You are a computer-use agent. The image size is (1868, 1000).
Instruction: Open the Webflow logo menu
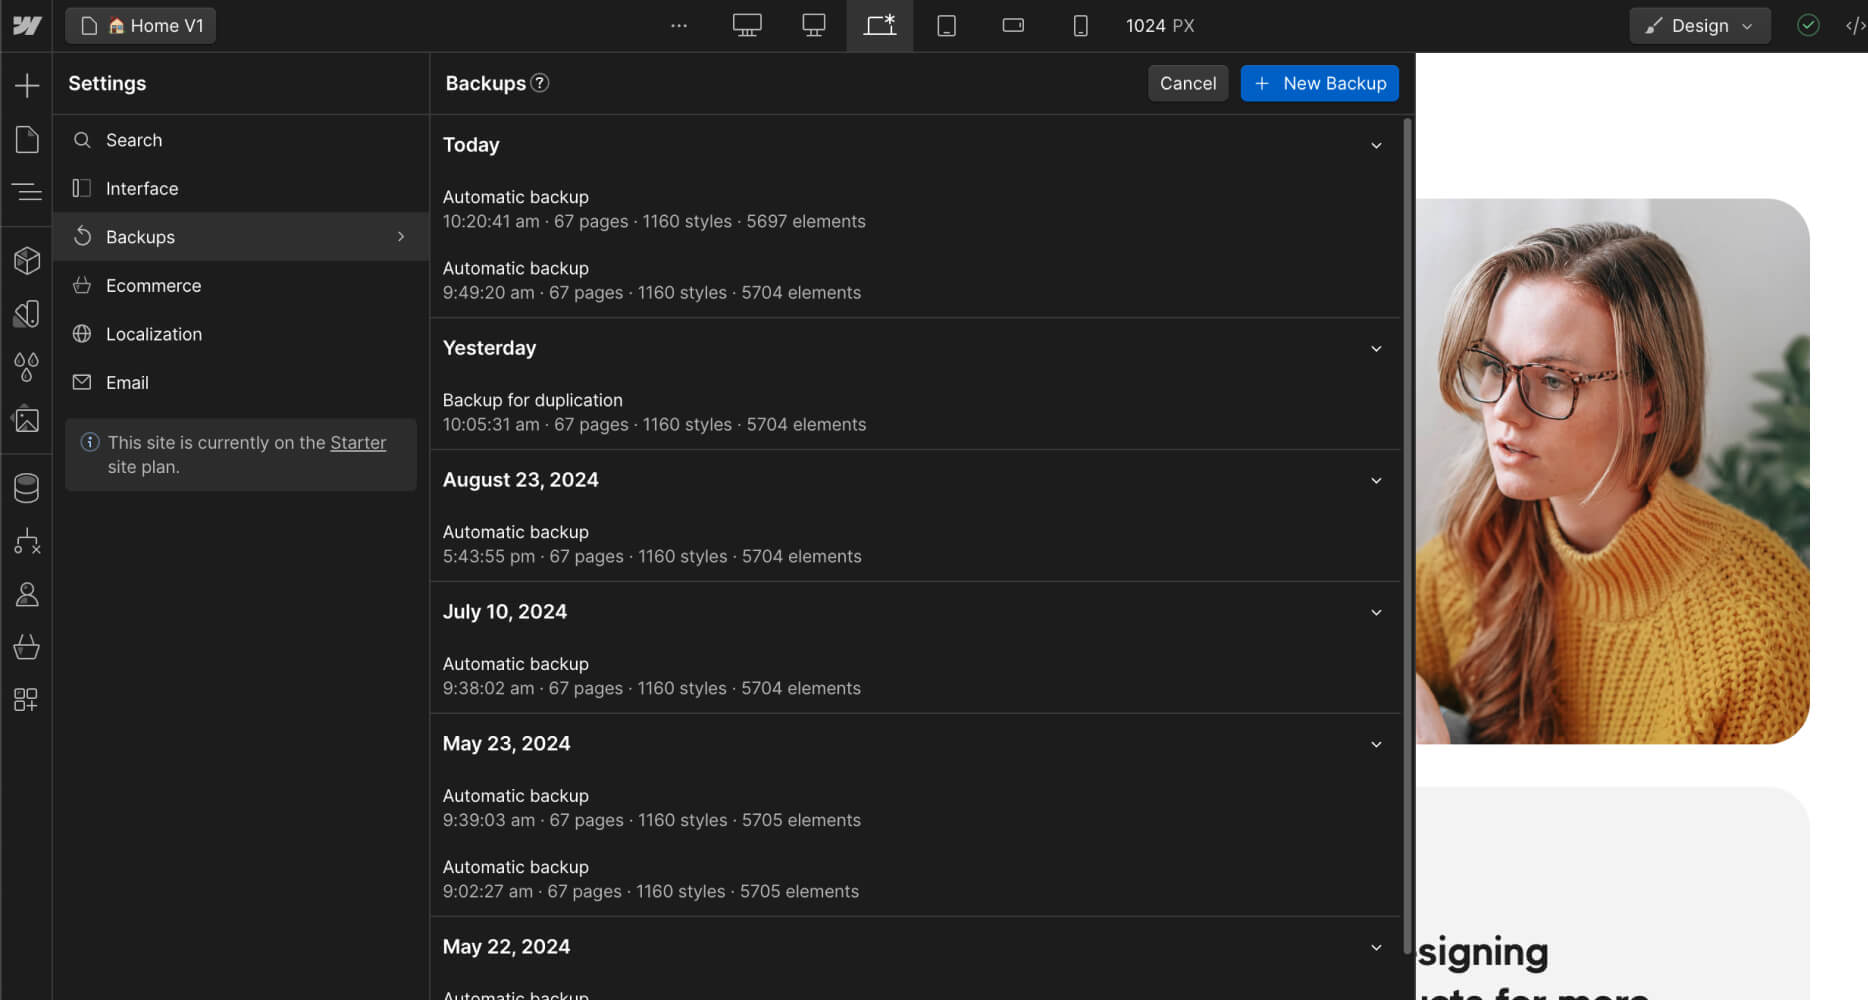(x=27, y=25)
